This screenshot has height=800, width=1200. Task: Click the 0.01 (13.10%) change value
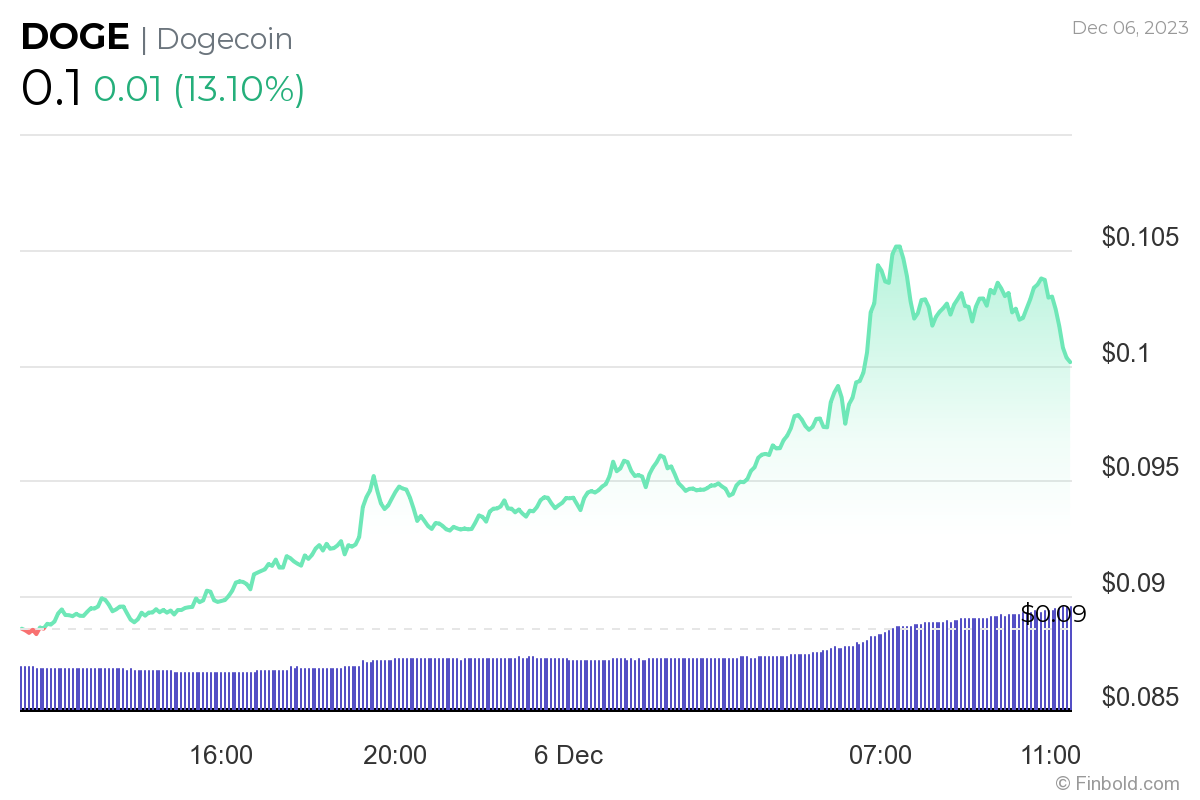(x=199, y=89)
